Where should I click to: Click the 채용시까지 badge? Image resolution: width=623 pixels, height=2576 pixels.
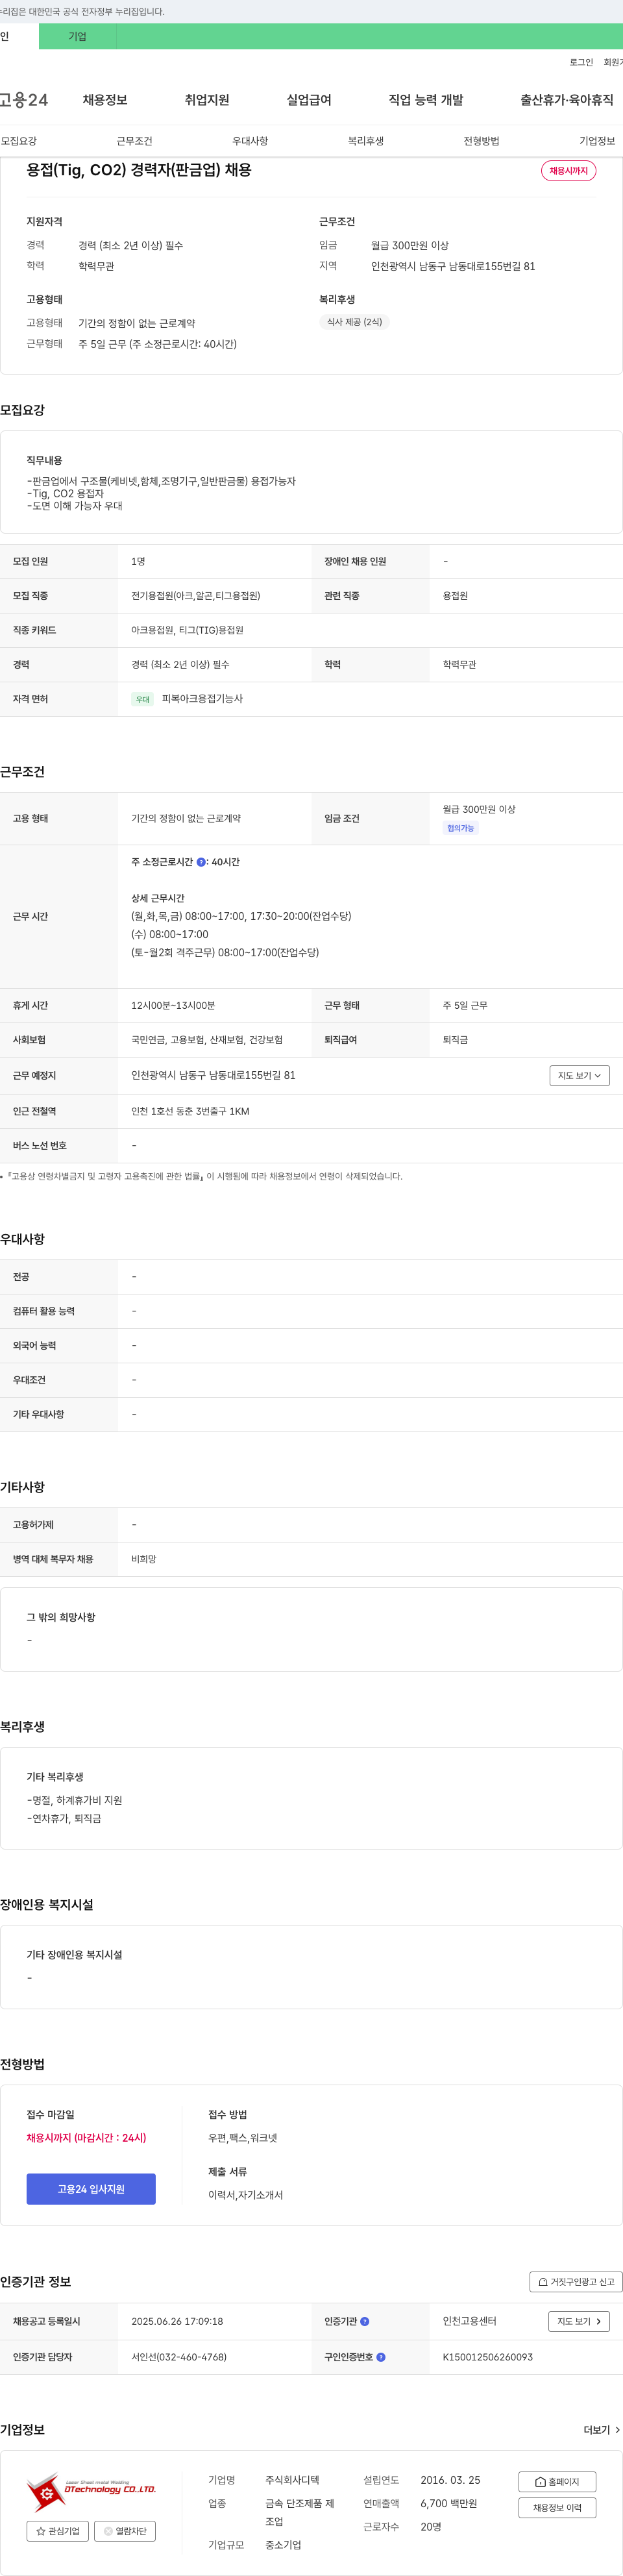[x=568, y=171]
